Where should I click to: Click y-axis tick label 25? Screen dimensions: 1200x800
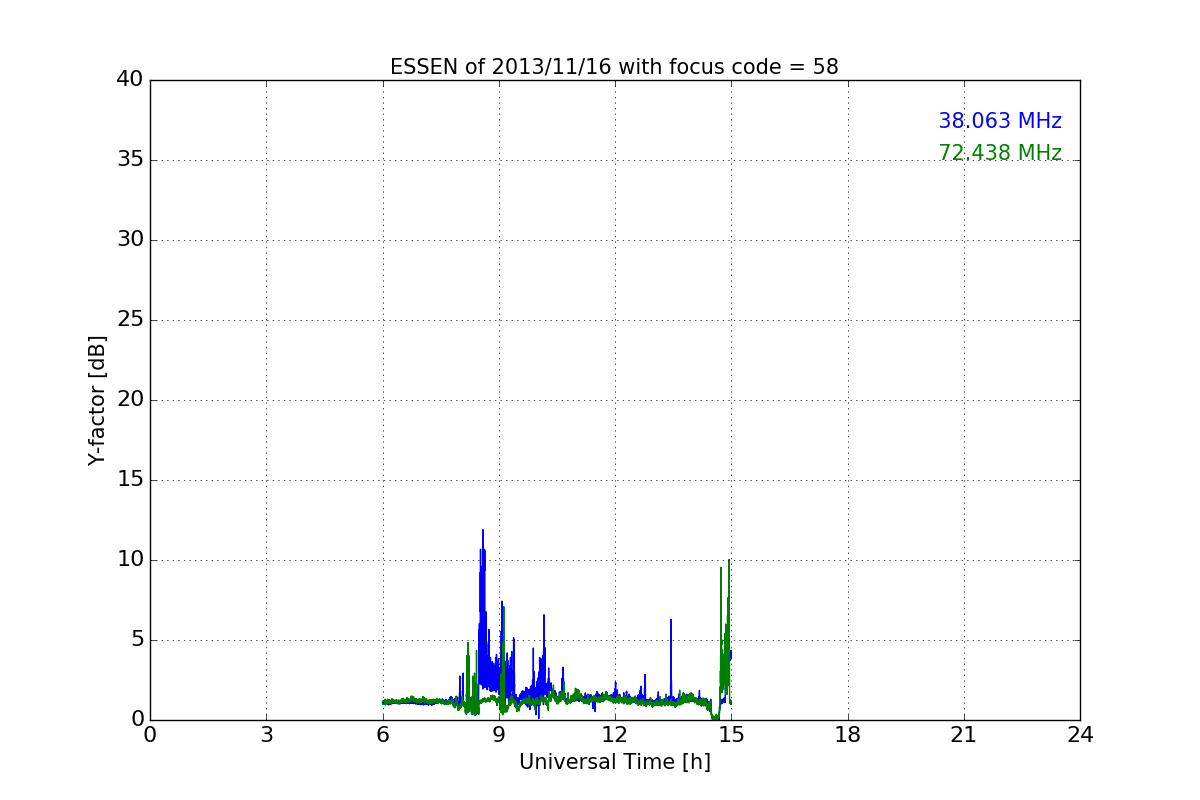tap(130, 320)
